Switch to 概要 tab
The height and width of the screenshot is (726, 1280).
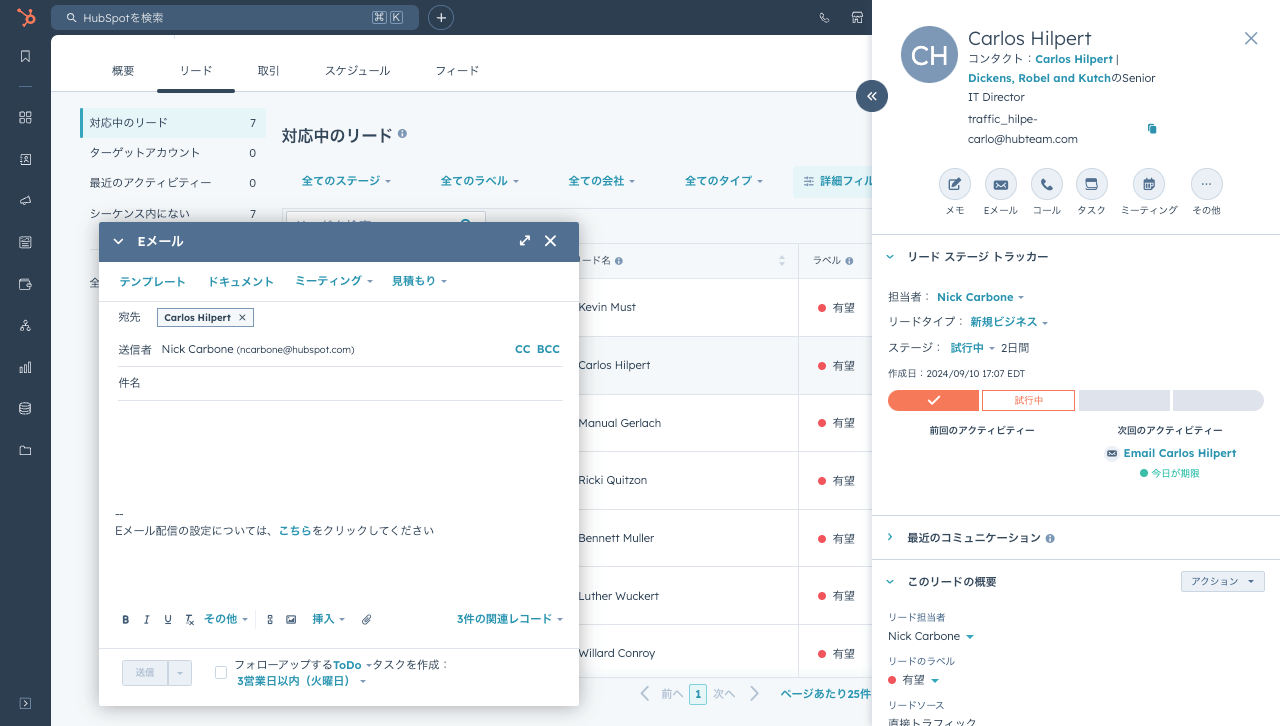point(123,71)
